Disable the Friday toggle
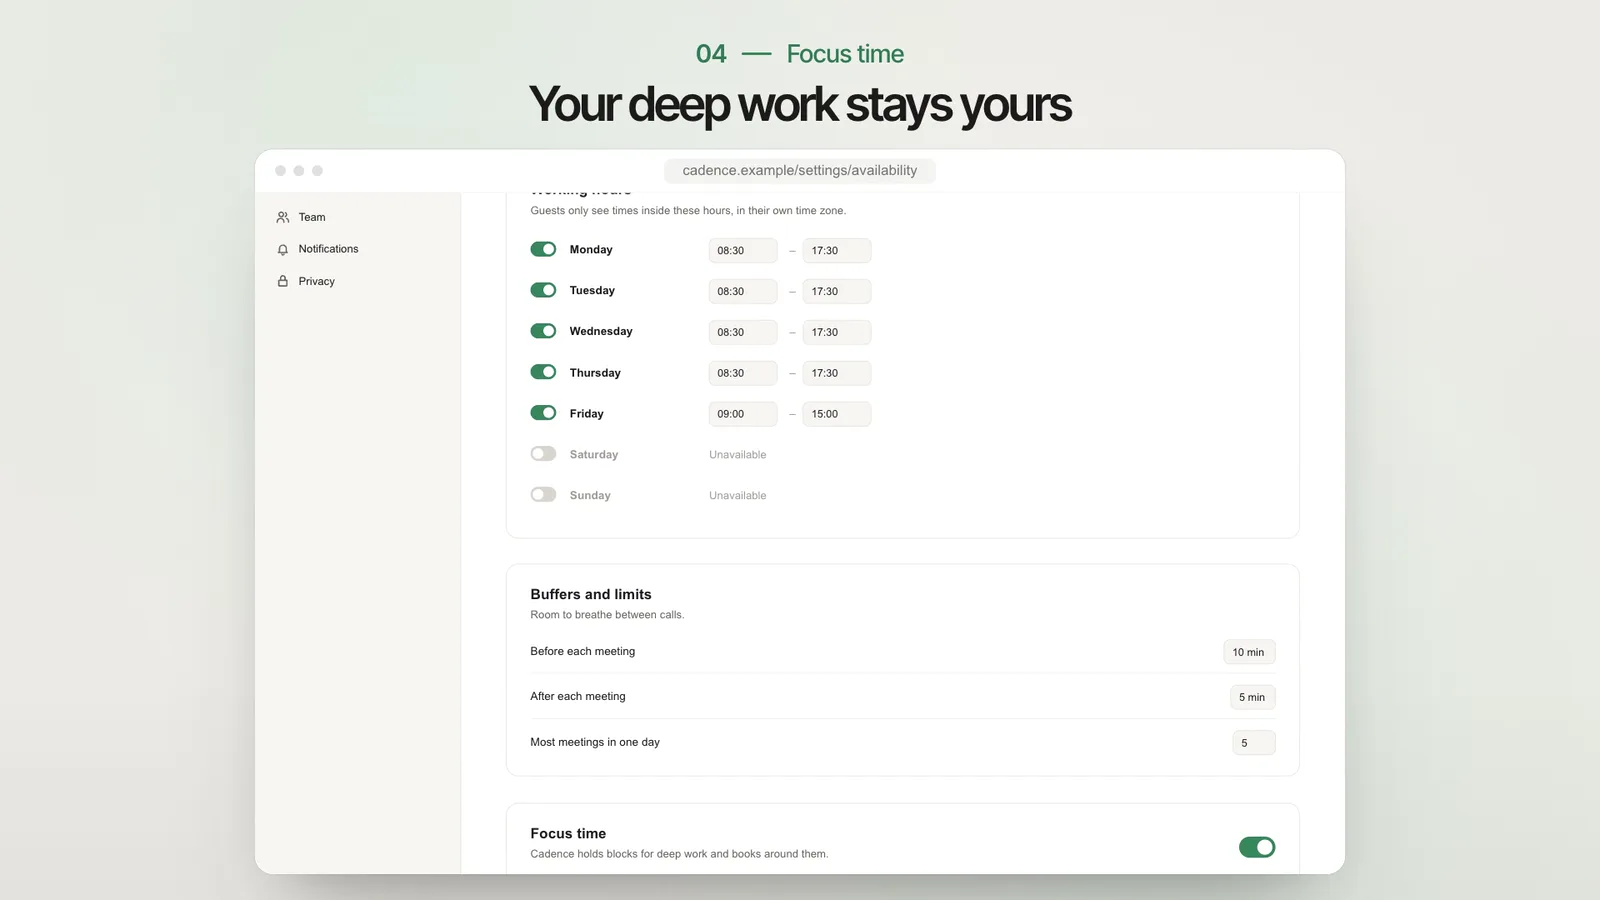 (x=543, y=413)
